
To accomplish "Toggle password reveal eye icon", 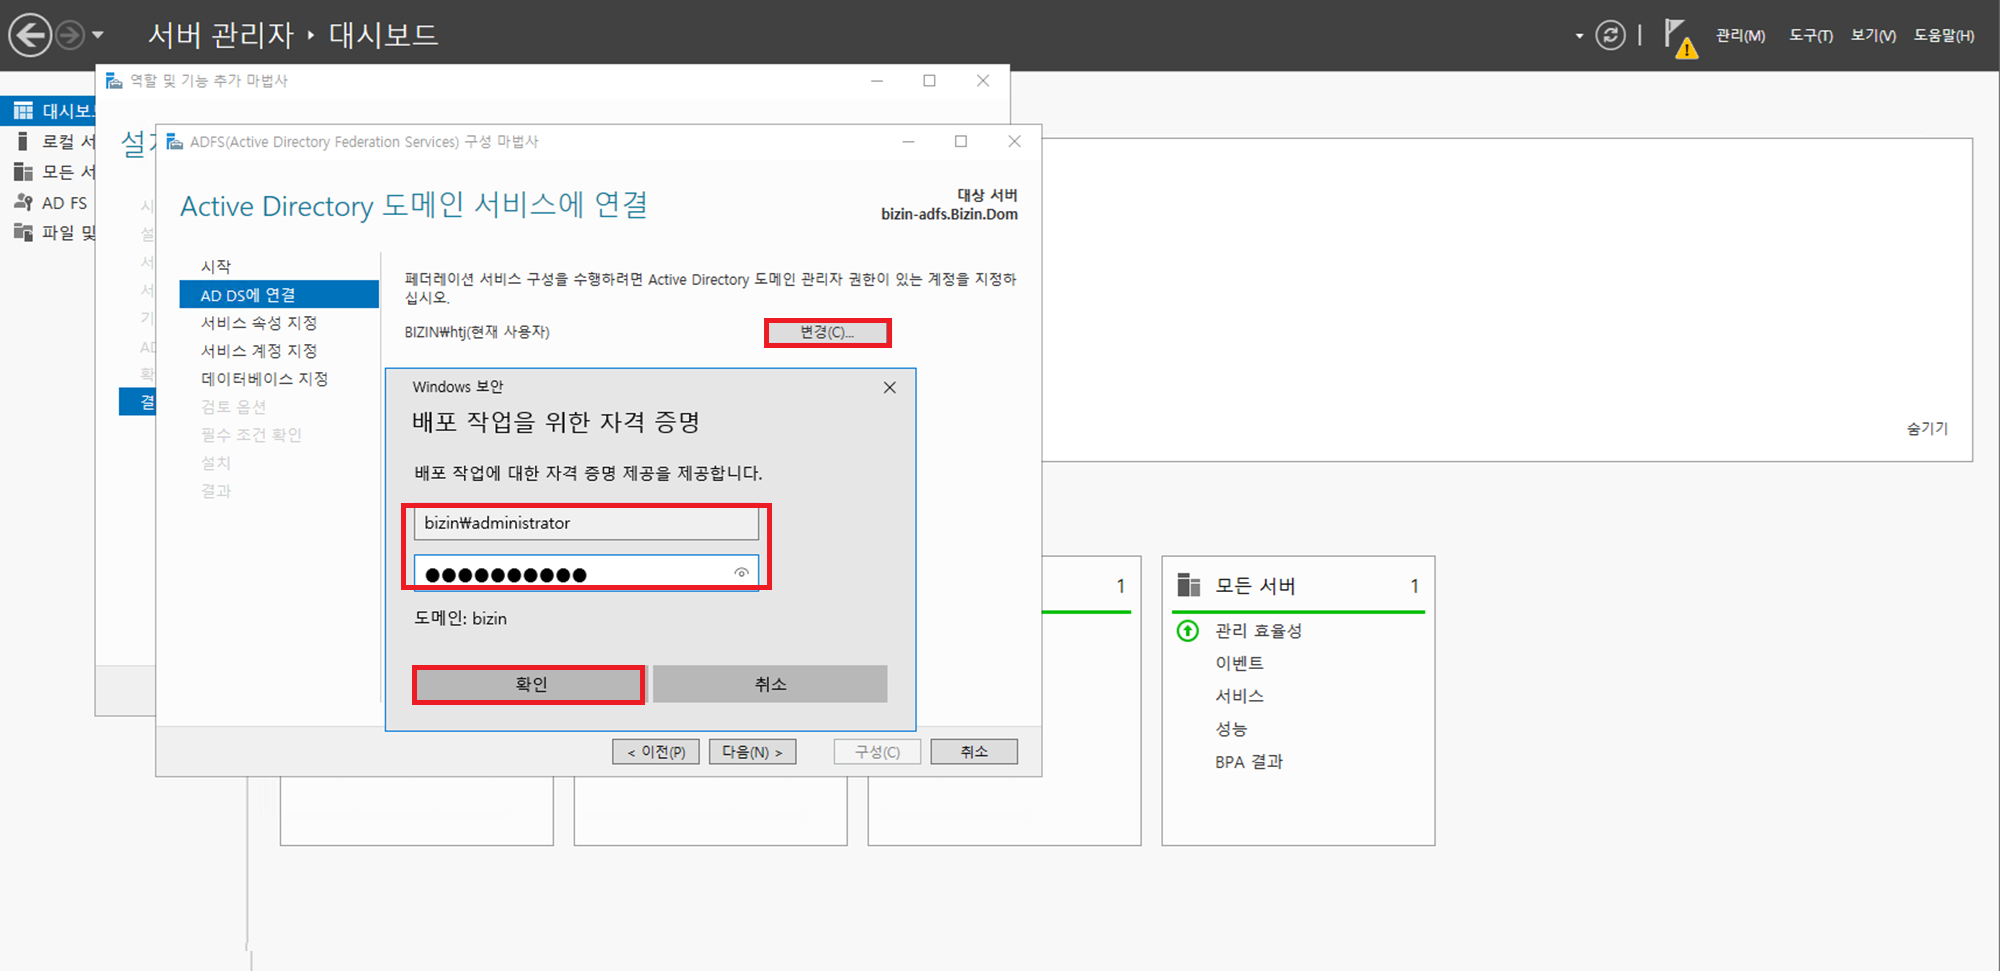I will coord(741,573).
